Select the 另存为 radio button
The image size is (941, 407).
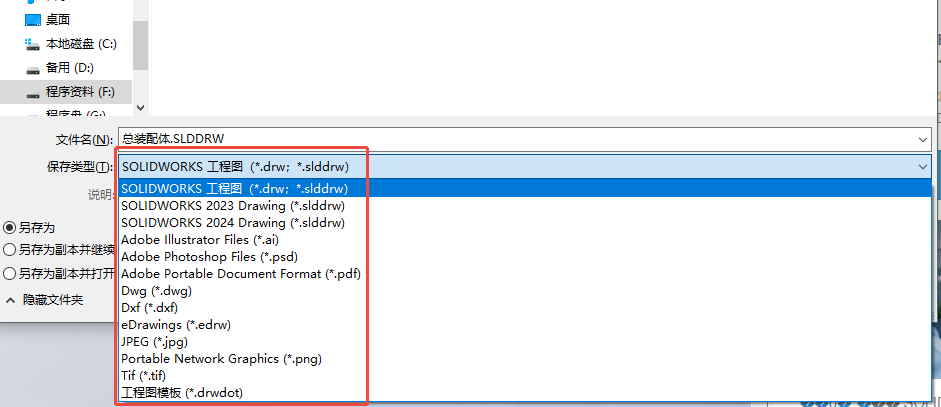click(x=10, y=227)
